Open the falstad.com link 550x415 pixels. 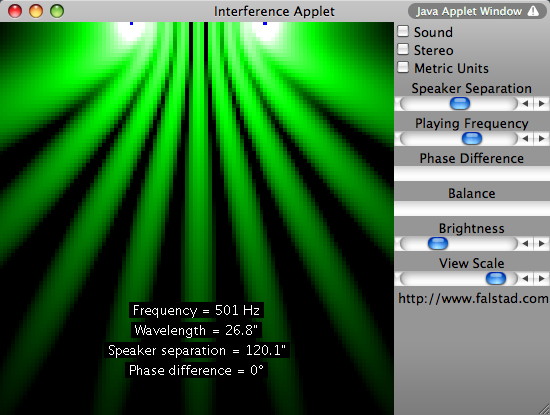(473, 299)
